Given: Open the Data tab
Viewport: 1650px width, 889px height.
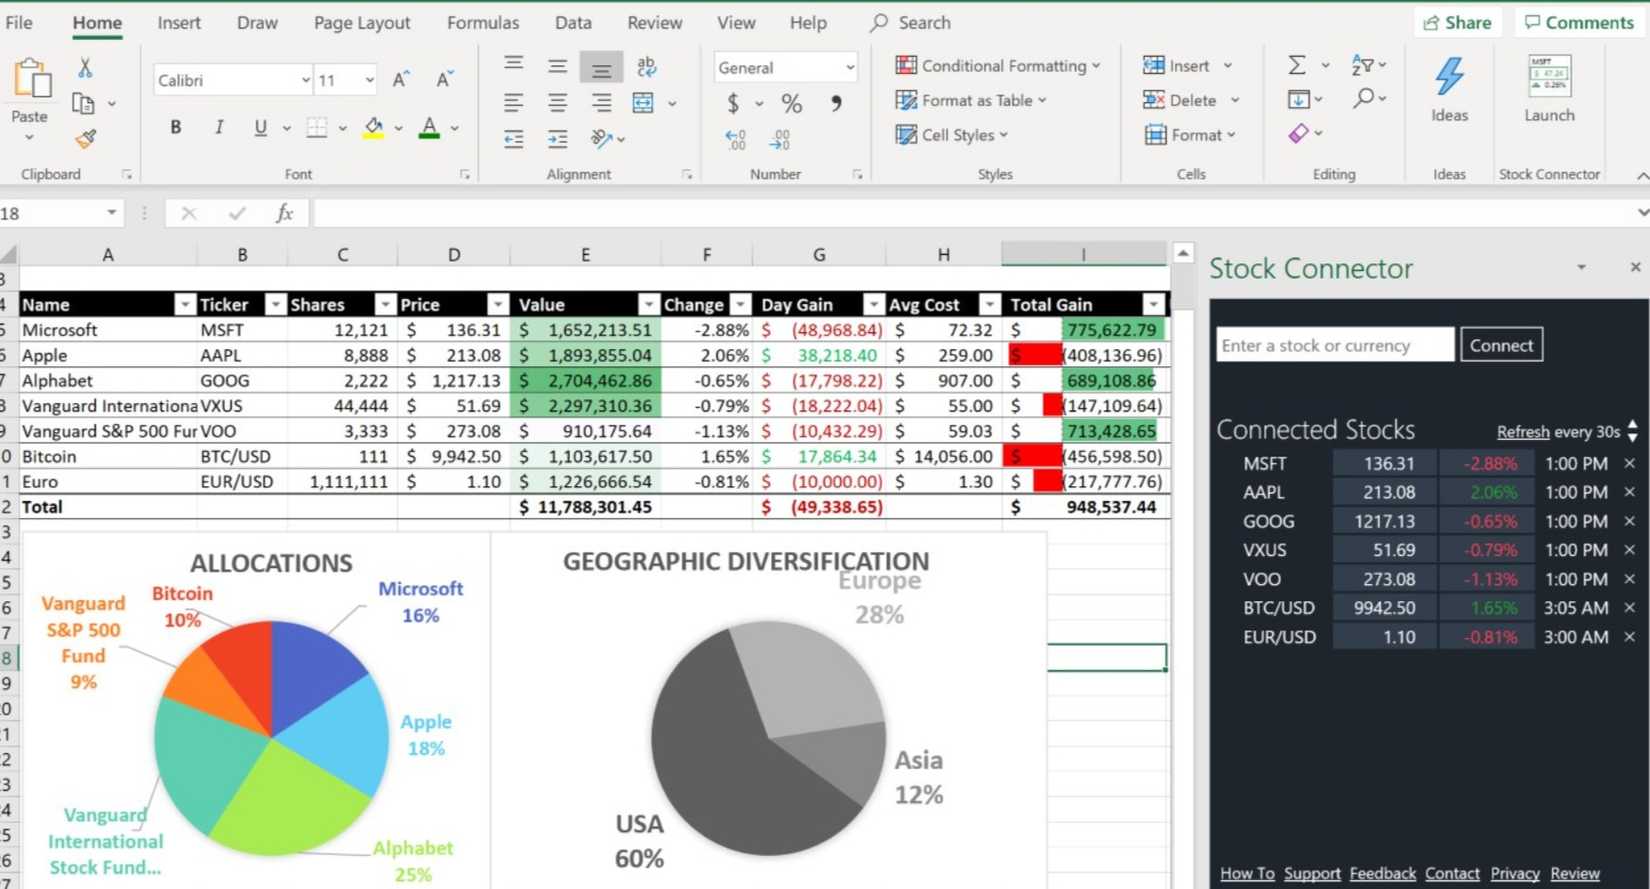Looking at the screenshot, I should click(x=573, y=22).
